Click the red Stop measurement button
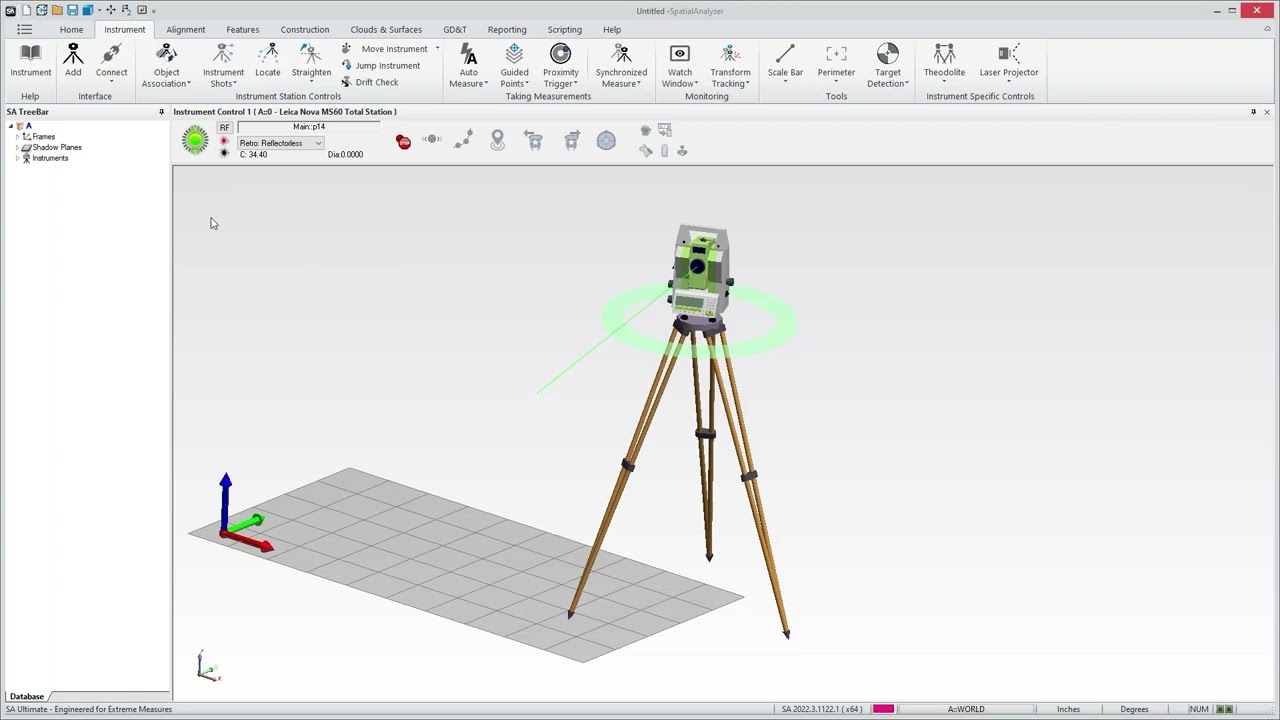 [403, 141]
